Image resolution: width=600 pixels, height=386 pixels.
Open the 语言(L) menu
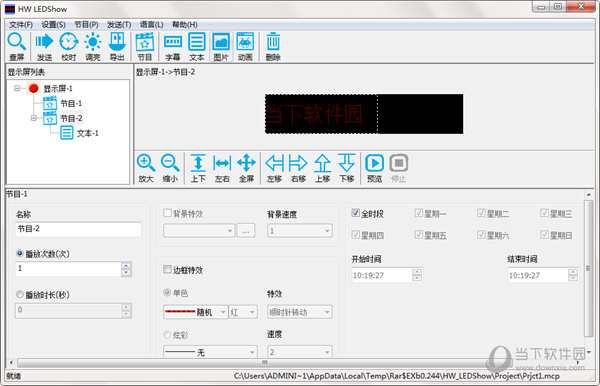152,25
